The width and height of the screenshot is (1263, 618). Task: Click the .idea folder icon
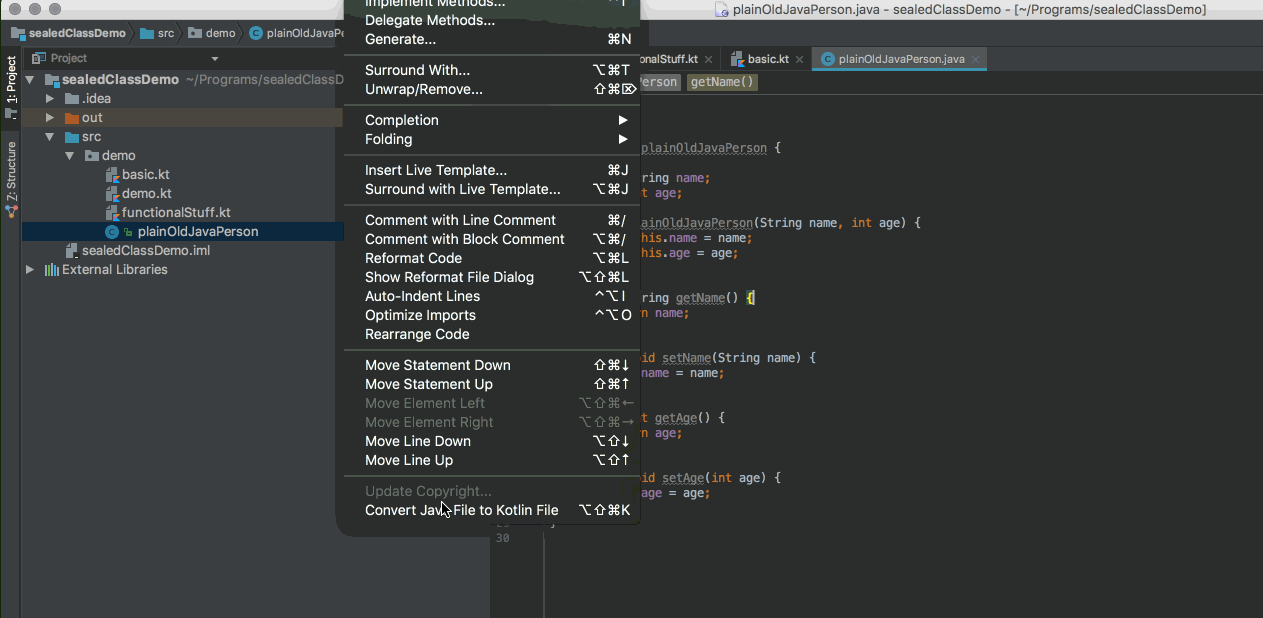(x=72, y=98)
